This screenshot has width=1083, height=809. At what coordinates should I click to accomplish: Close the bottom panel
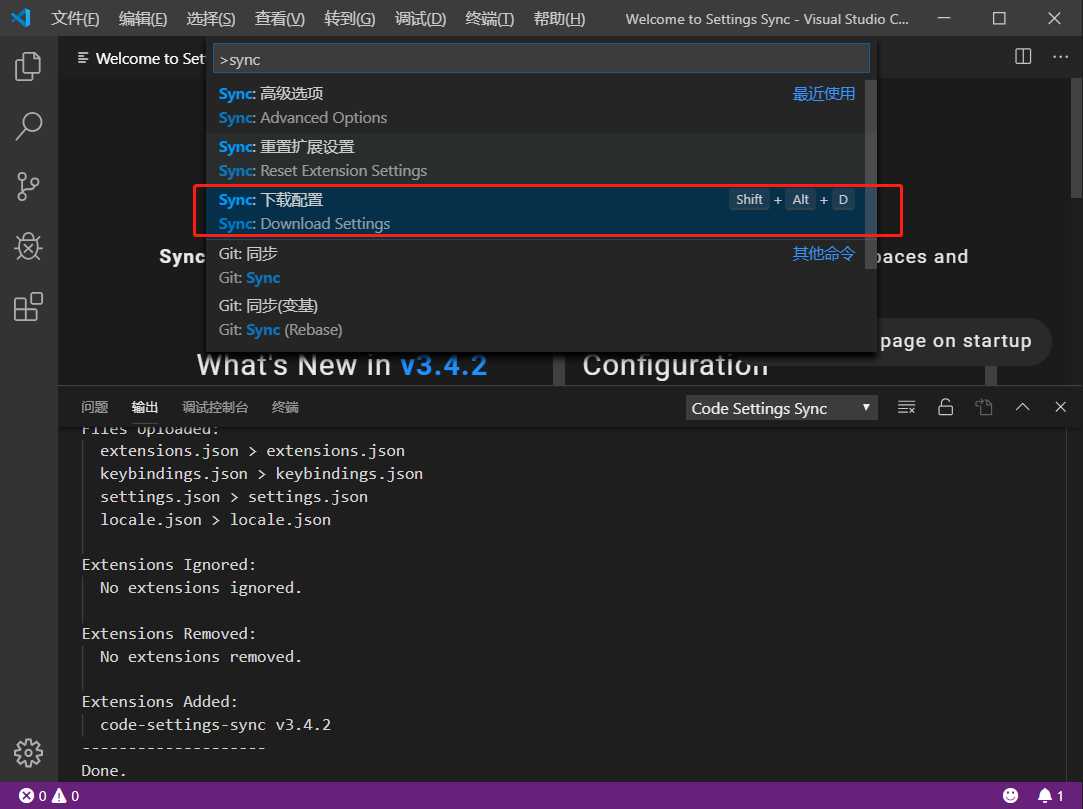(1060, 407)
